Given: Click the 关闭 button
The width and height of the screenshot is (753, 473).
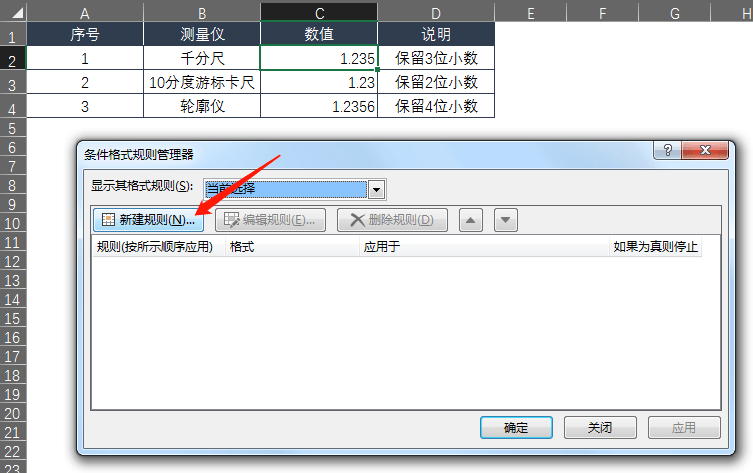Looking at the screenshot, I should tap(600, 427).
